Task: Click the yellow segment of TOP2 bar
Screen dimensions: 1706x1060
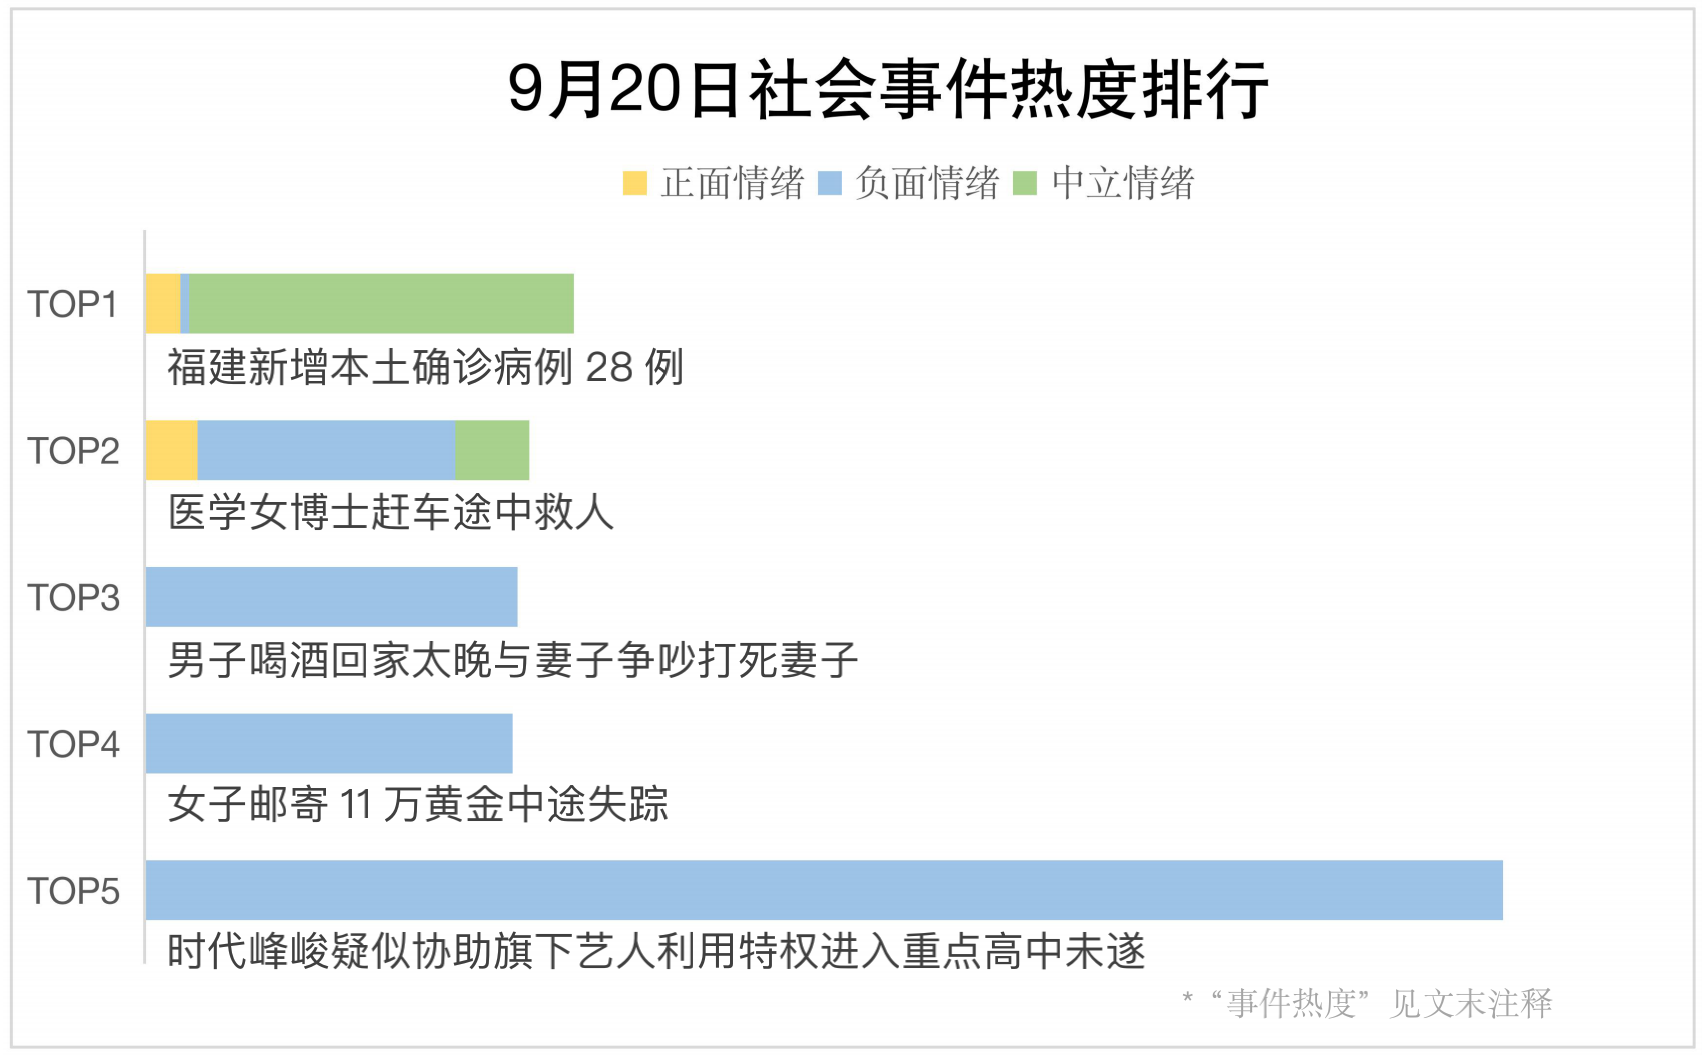Action: tap(172, 450)
